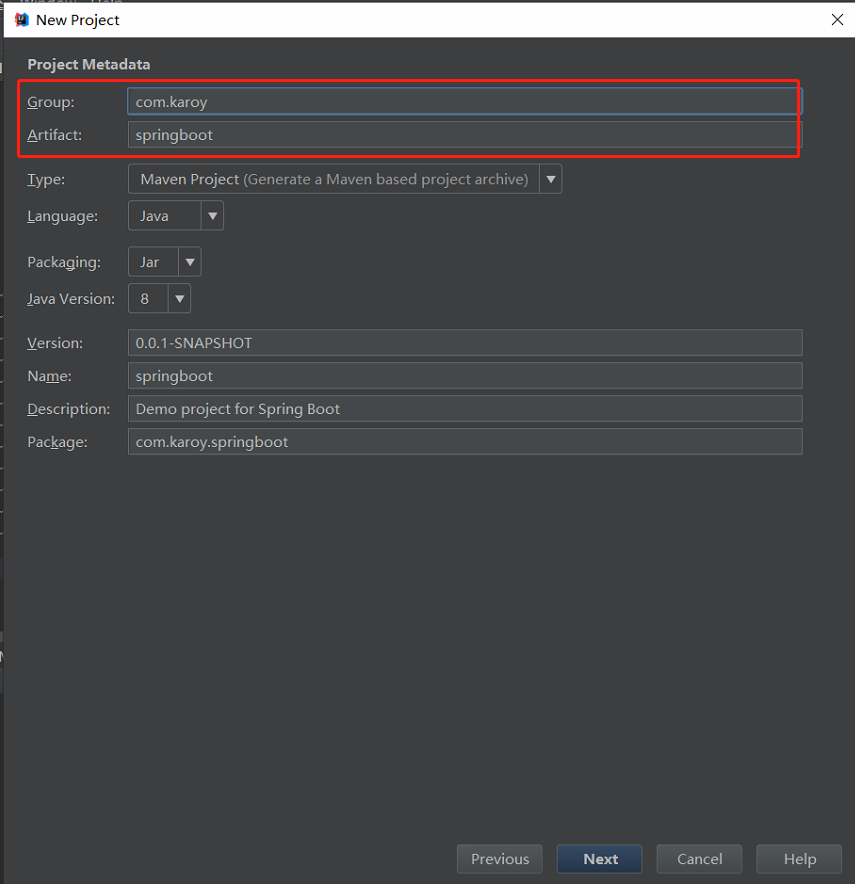Click the Language label
855x884 pixels.
pos(63,216)
